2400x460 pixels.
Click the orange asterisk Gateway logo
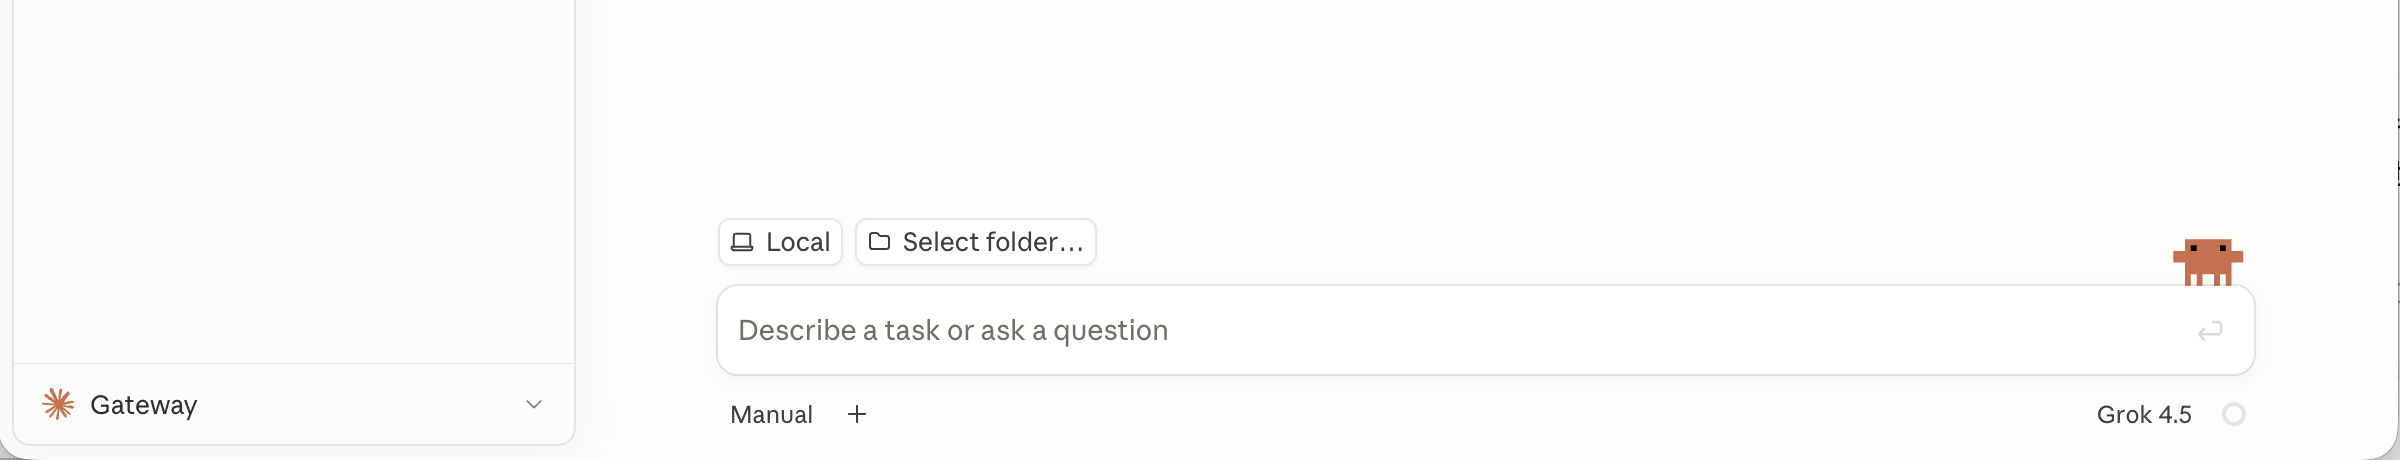[58, 404]
